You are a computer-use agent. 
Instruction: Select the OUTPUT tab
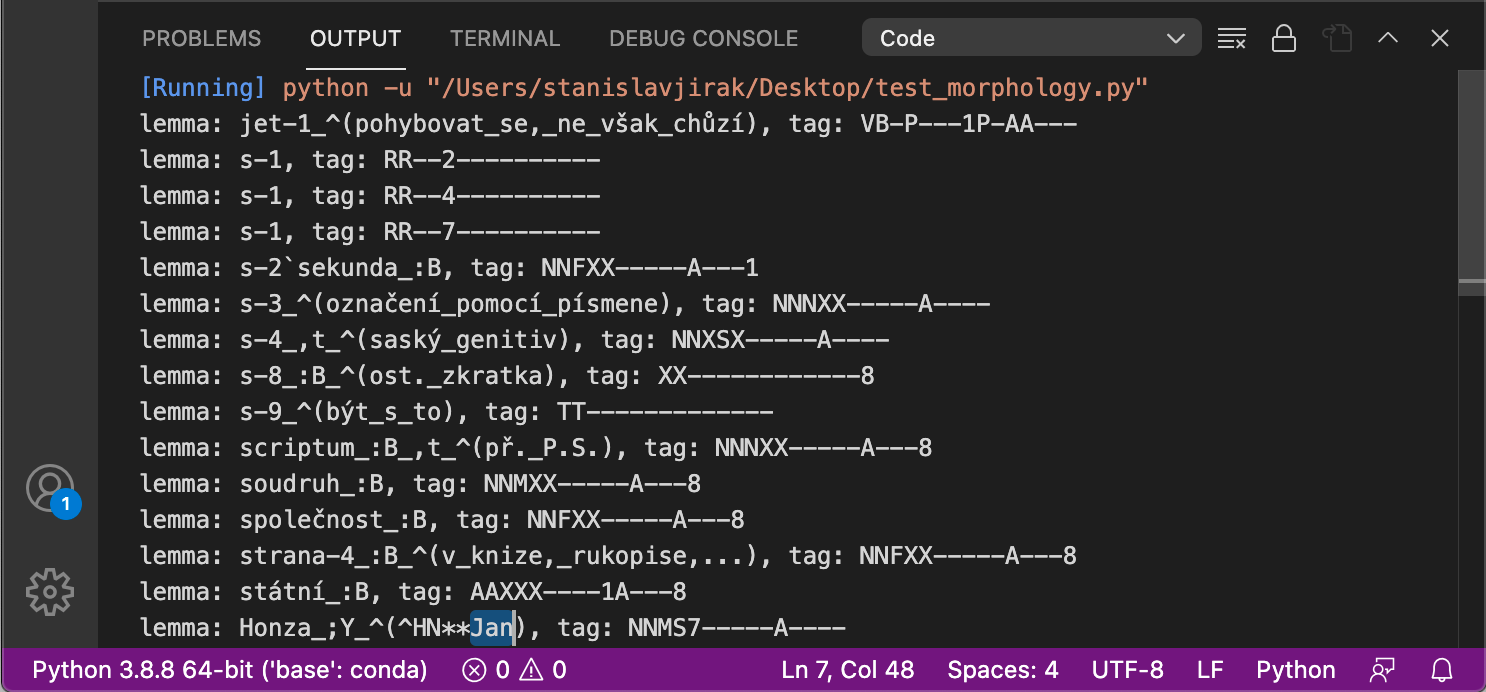tap(355, 39)
